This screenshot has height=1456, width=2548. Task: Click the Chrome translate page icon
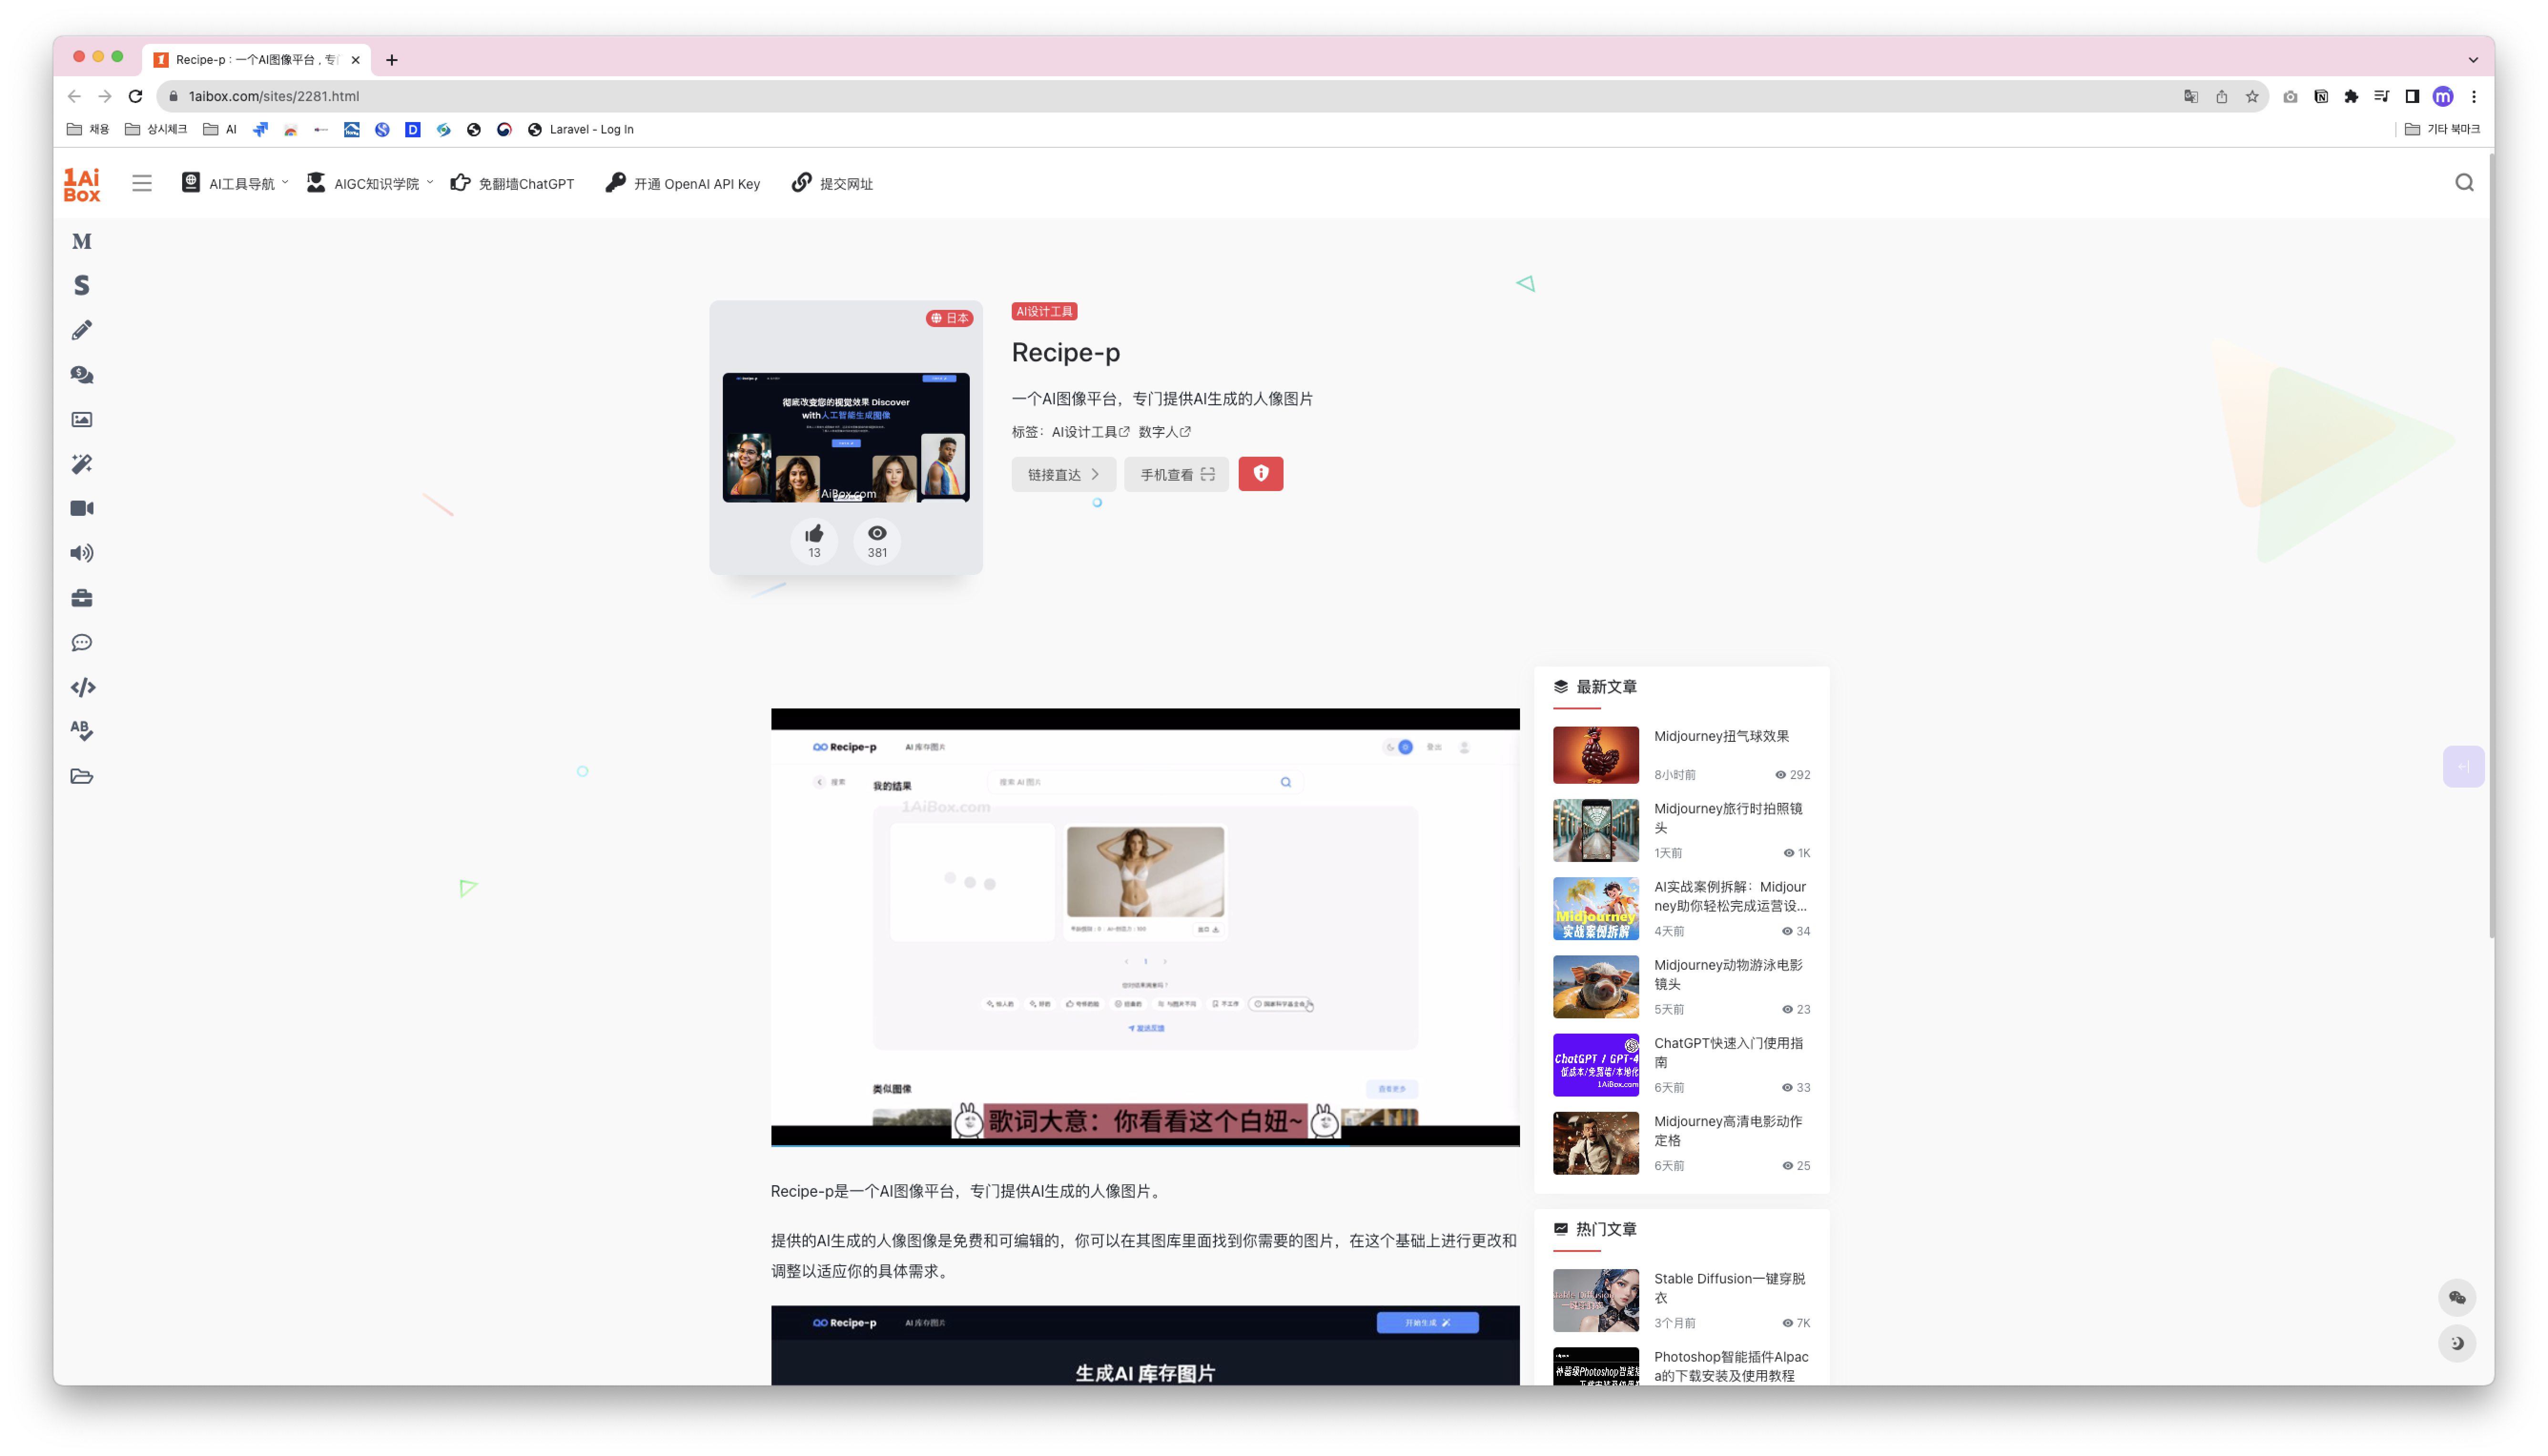click(2190, 97)
